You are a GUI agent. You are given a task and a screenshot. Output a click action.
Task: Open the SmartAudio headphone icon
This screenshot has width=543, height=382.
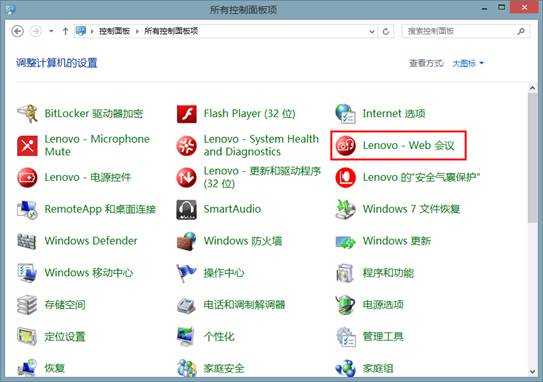(187, 210)
